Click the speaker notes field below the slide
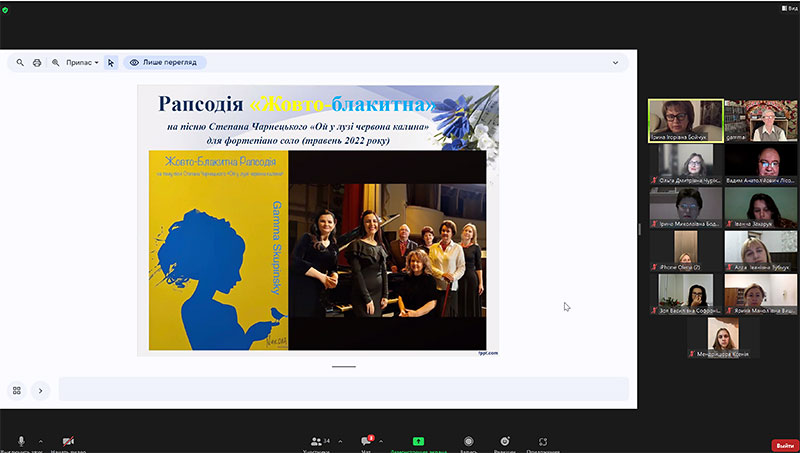 [343, 389]
